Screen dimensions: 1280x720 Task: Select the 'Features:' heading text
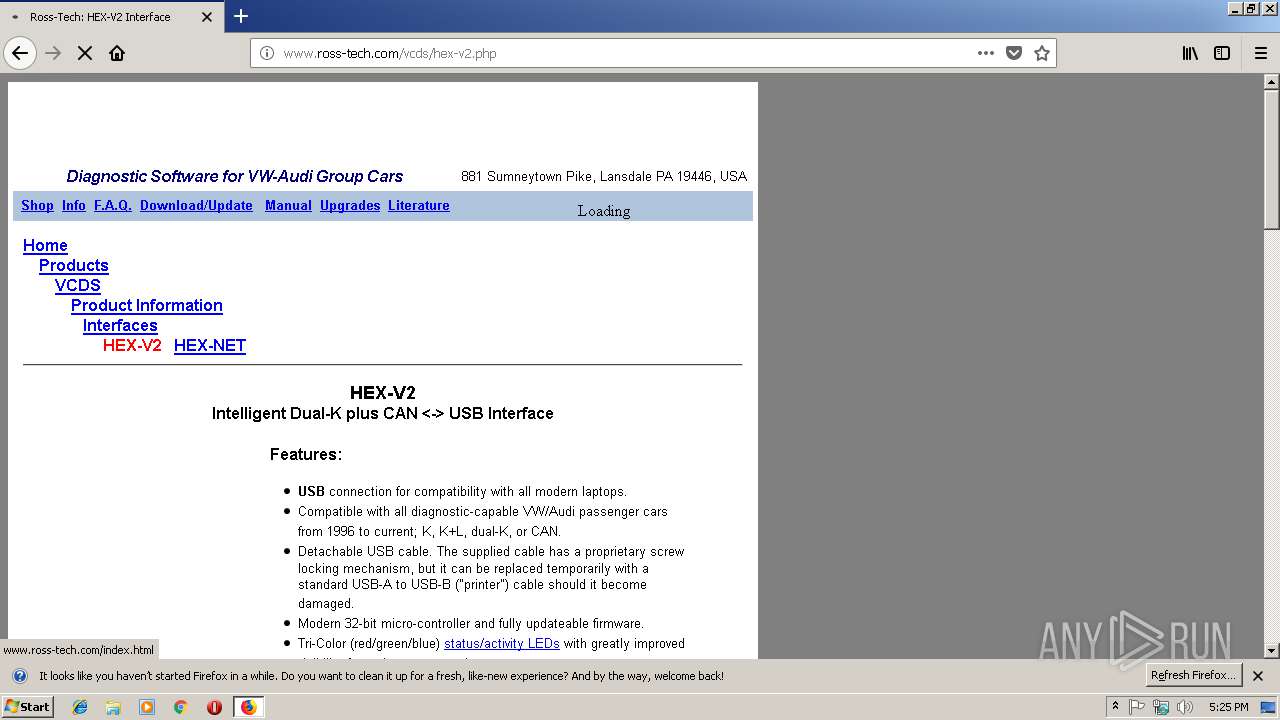(306, 455)
